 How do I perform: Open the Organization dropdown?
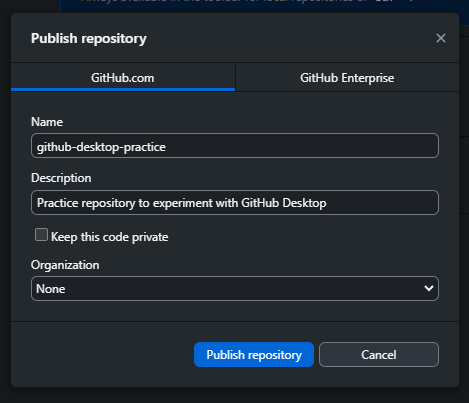235,288
